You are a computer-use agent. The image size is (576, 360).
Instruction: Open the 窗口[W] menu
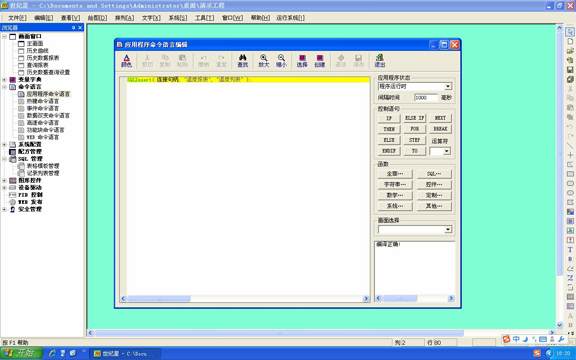click(x=232, y=18)
